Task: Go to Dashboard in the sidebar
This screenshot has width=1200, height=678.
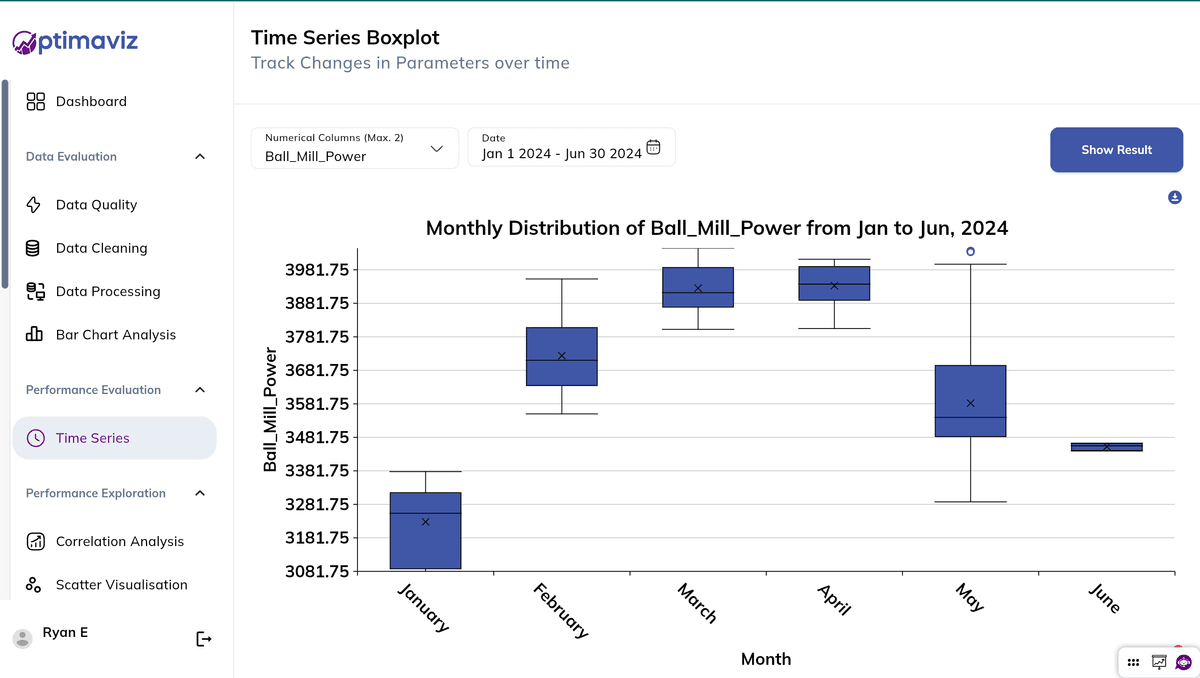Action: 91,101
